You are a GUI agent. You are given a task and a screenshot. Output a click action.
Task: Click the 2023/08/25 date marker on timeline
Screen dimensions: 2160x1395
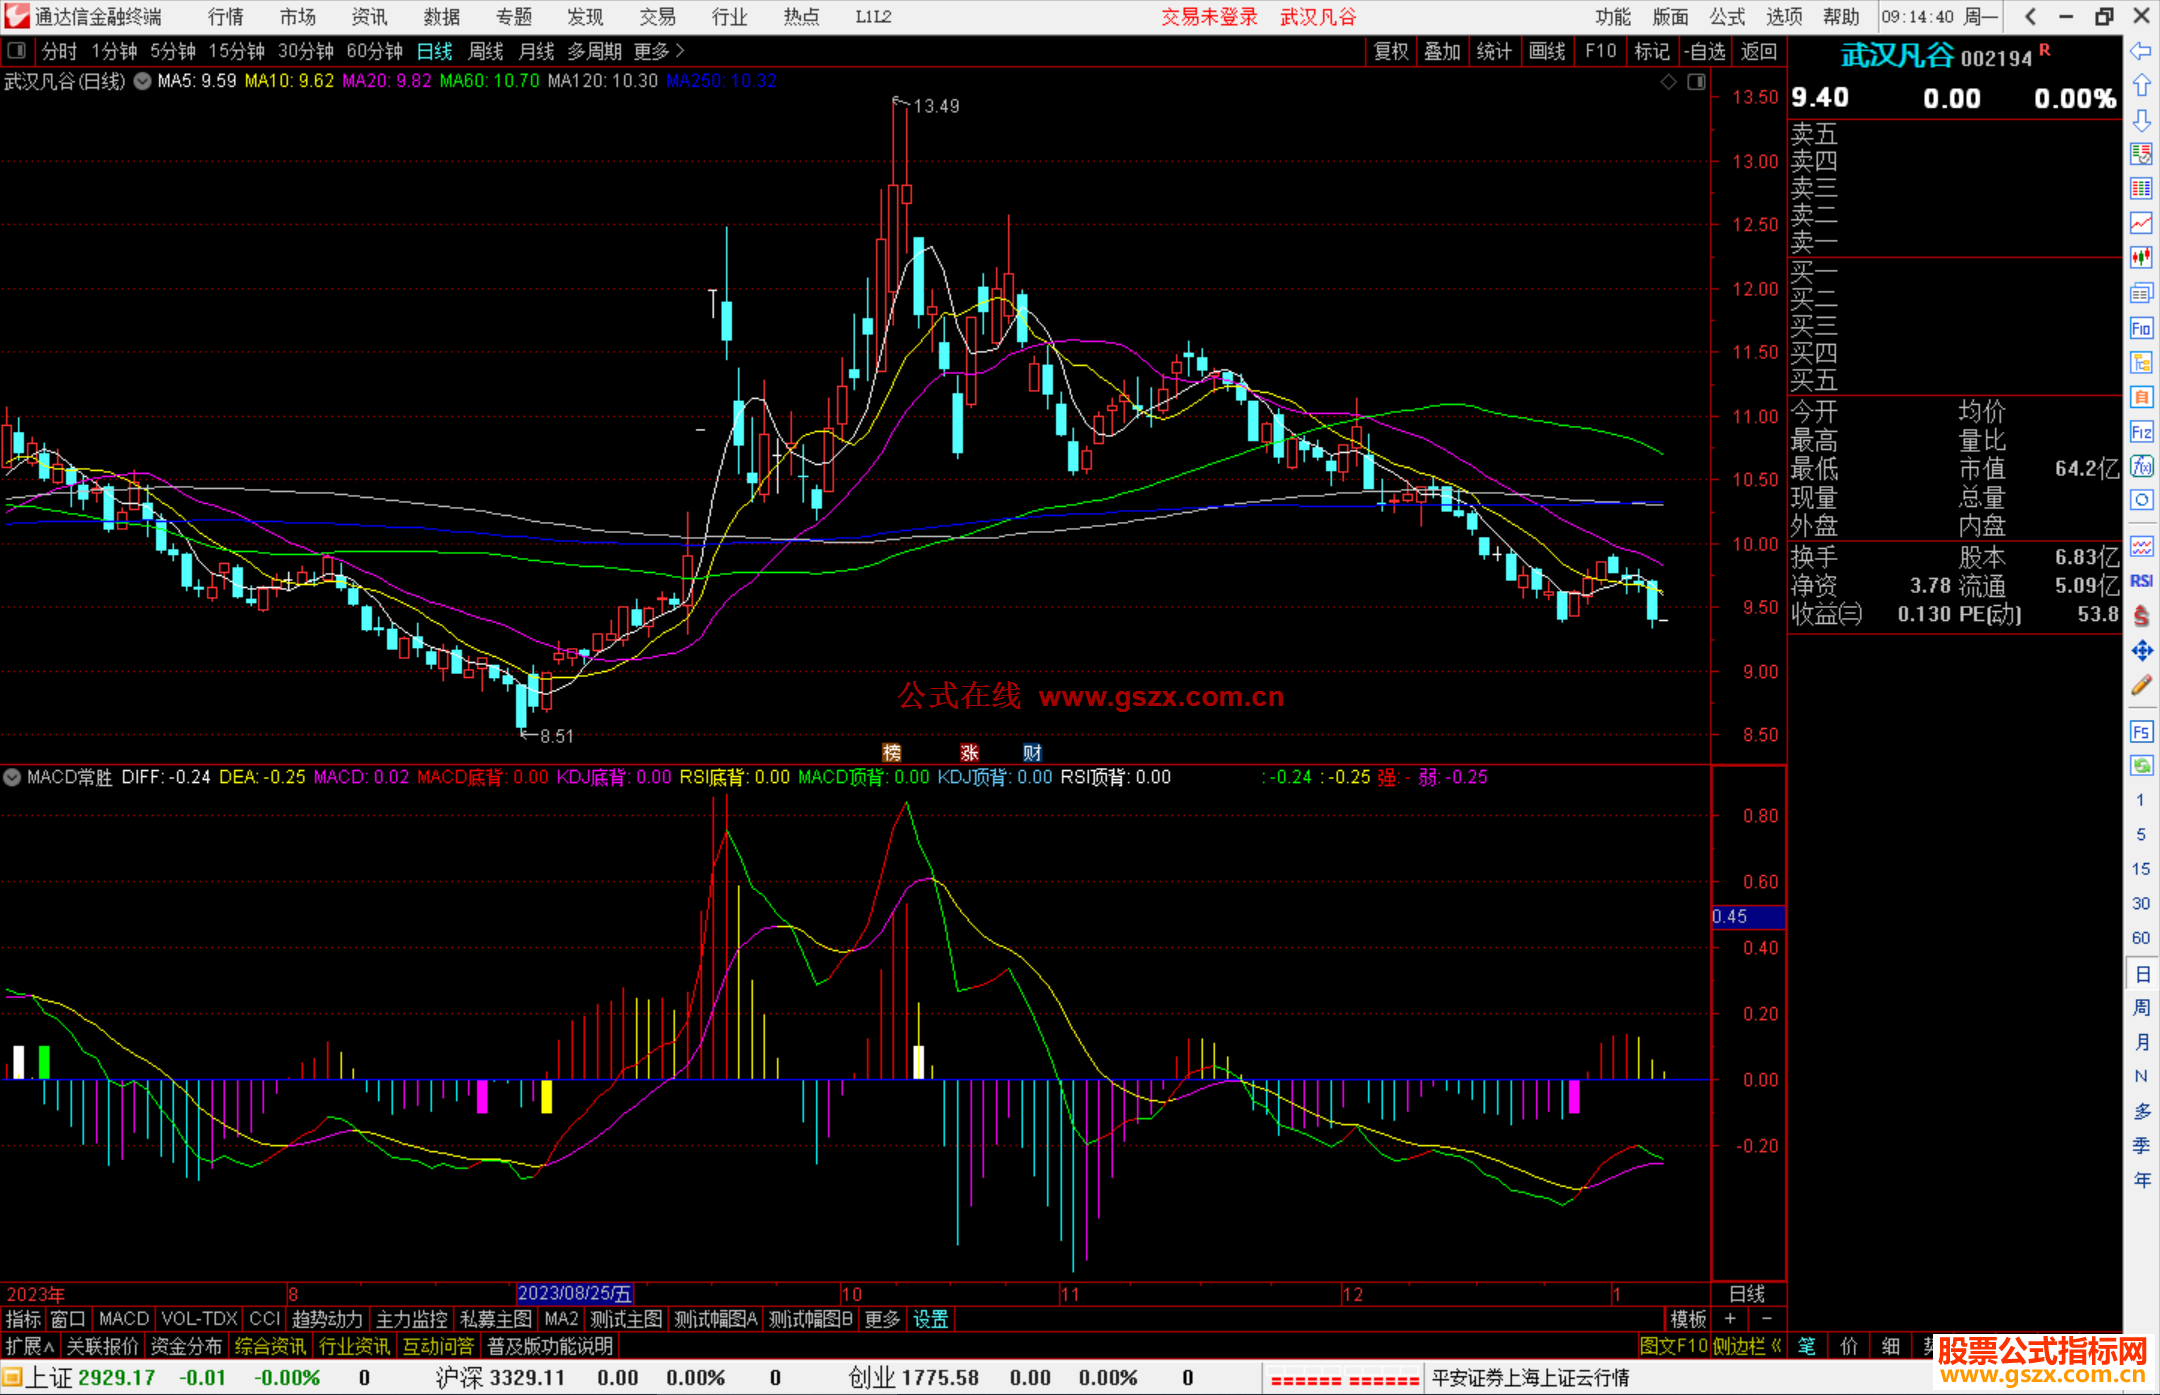[574, 1293]
